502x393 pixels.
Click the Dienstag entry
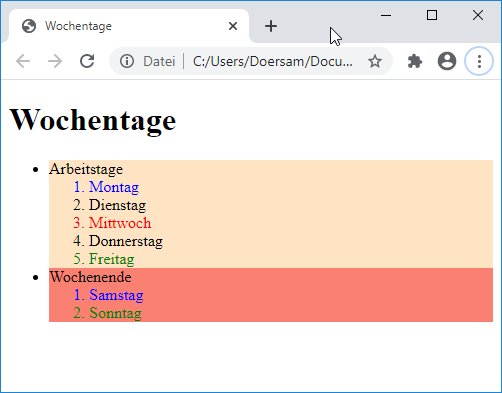(x=117, y=205)
